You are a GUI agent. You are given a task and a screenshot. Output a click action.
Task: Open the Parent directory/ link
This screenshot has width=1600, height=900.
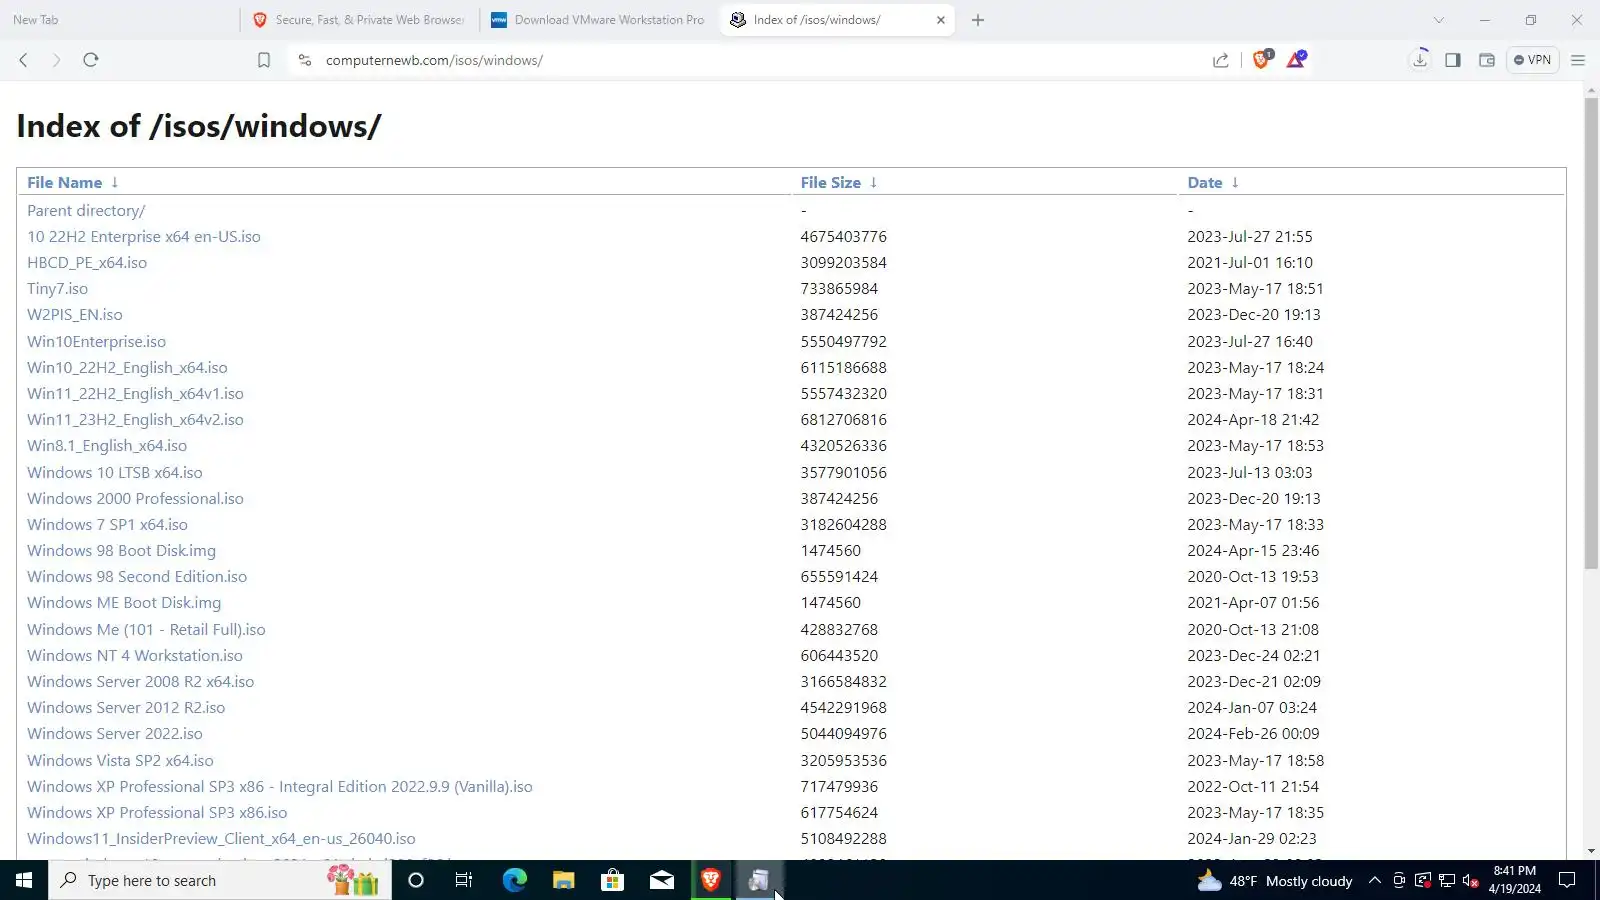pyautogui.click(x=86, y=211)
